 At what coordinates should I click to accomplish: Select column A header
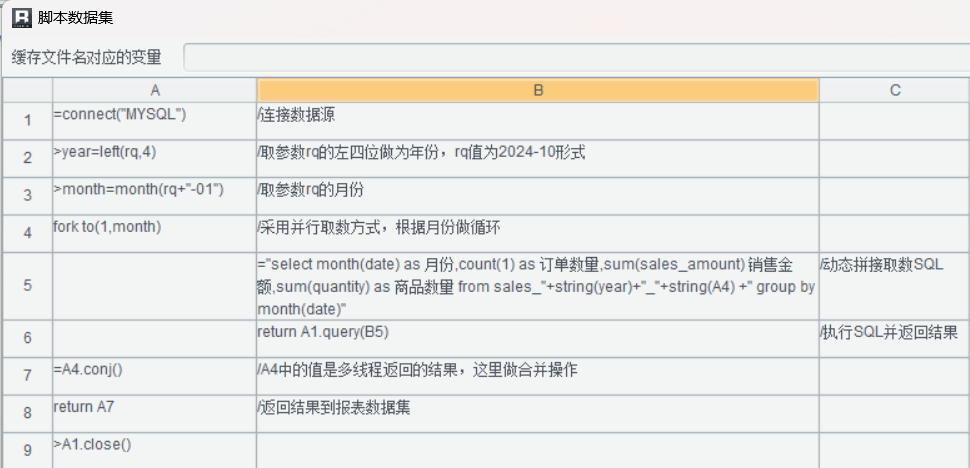click(x=154, y=90)
